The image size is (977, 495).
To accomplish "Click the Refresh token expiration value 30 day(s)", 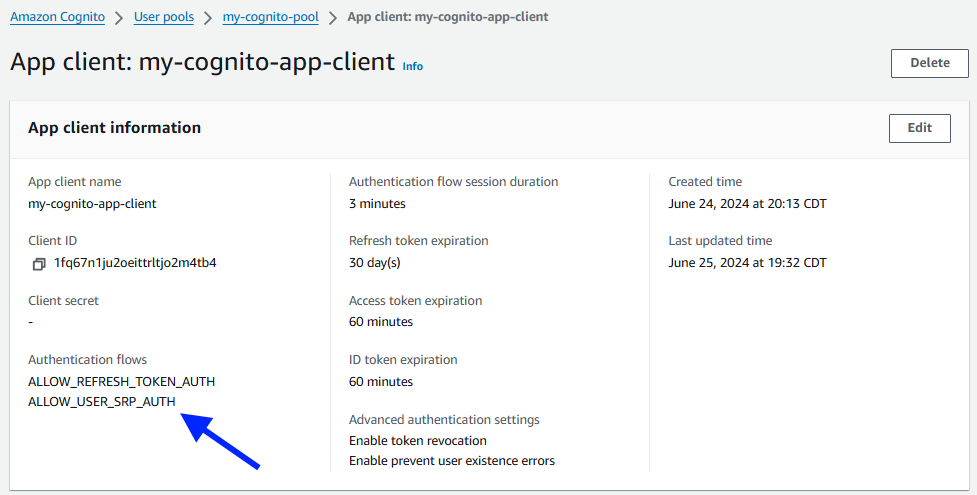I will pyautogui.click(x=374, y=262).
